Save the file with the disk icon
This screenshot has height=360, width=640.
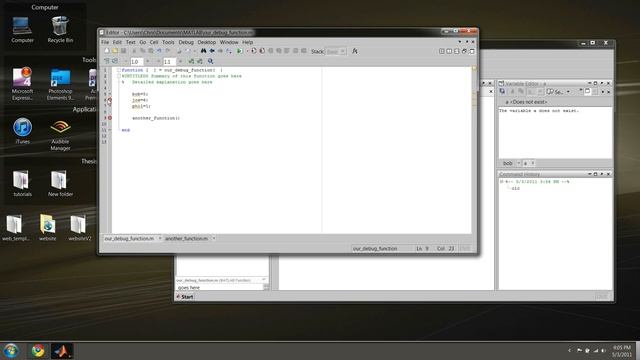123,51
